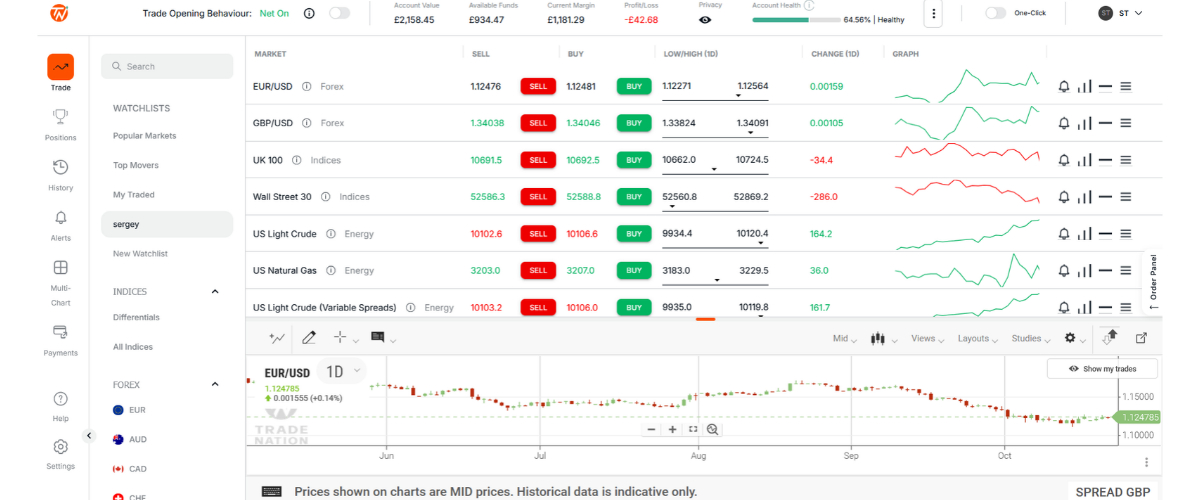This screenshot has width=1200, height=500.
Task: Pop out chart with external window icon
Action: pos(1141,338)
